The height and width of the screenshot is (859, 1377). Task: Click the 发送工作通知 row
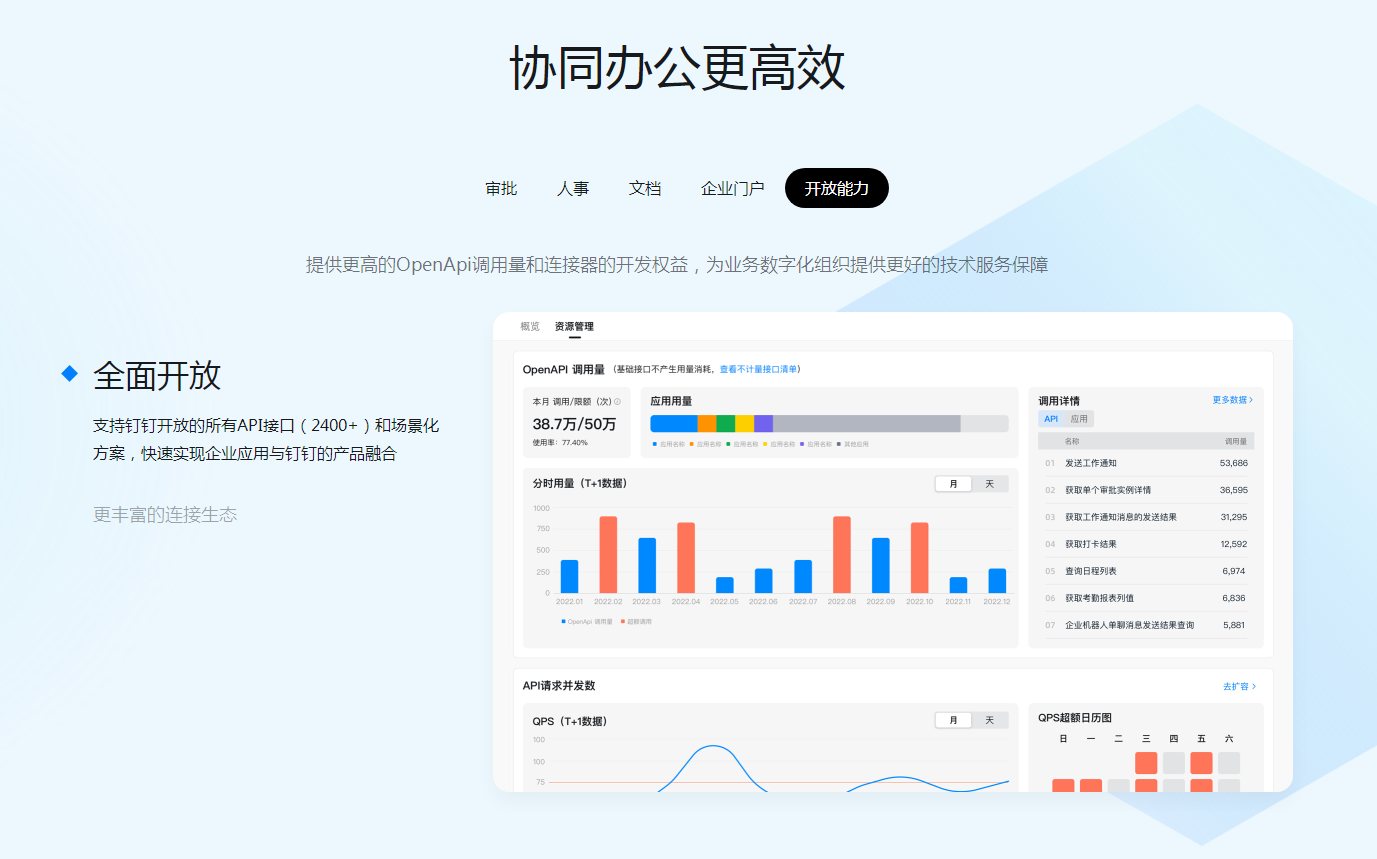click(x=1146, y=463)
